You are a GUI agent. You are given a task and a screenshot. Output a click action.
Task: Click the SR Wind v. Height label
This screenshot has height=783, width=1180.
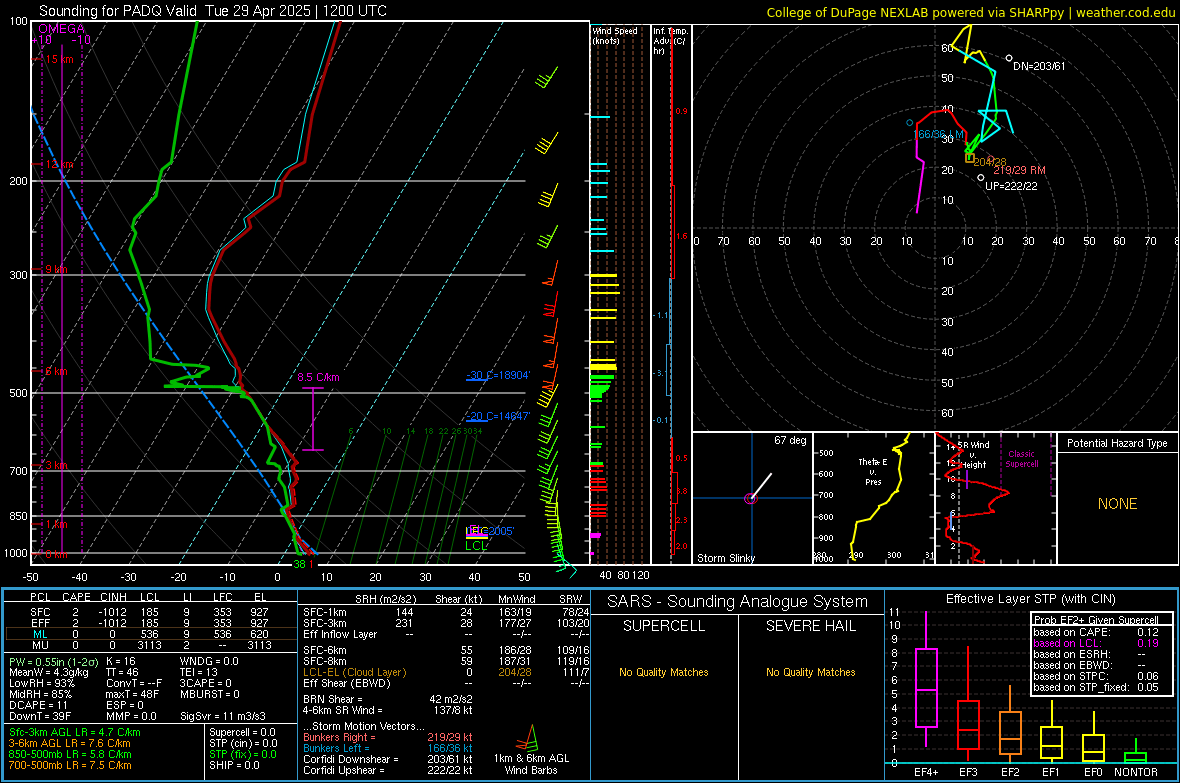tap(974, 455)
